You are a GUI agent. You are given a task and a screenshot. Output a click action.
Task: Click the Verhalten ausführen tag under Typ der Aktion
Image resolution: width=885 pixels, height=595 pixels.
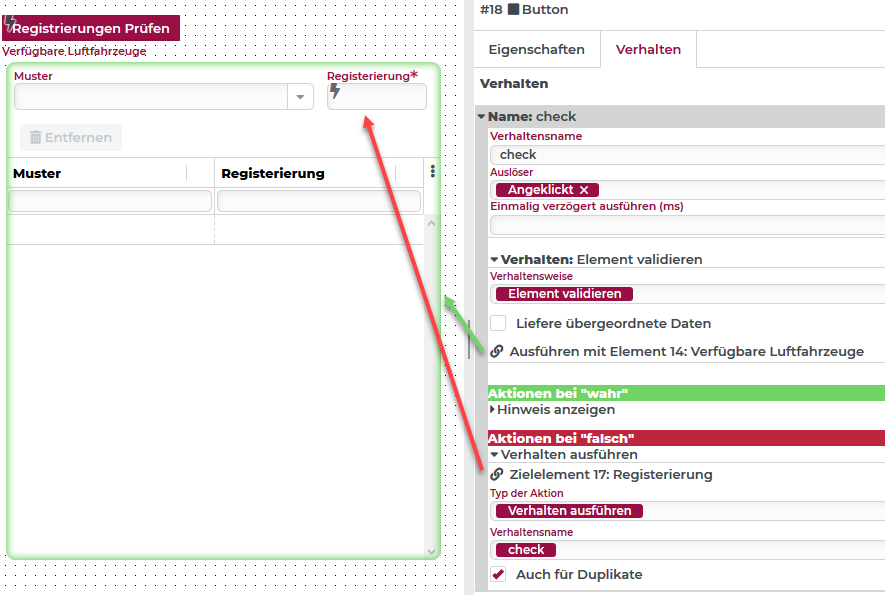tap(569, 511)
